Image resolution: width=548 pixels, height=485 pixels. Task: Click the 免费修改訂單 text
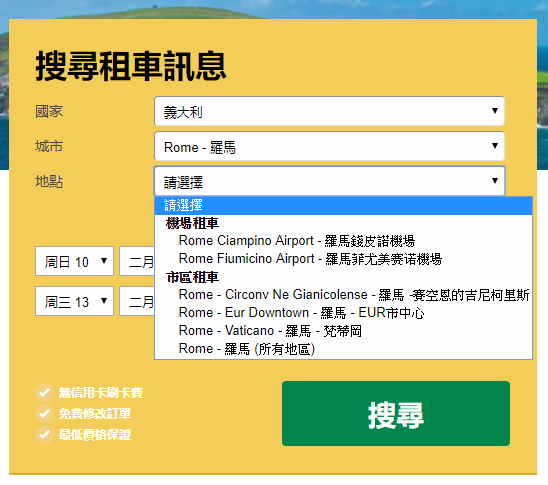[x=95, y=414]
